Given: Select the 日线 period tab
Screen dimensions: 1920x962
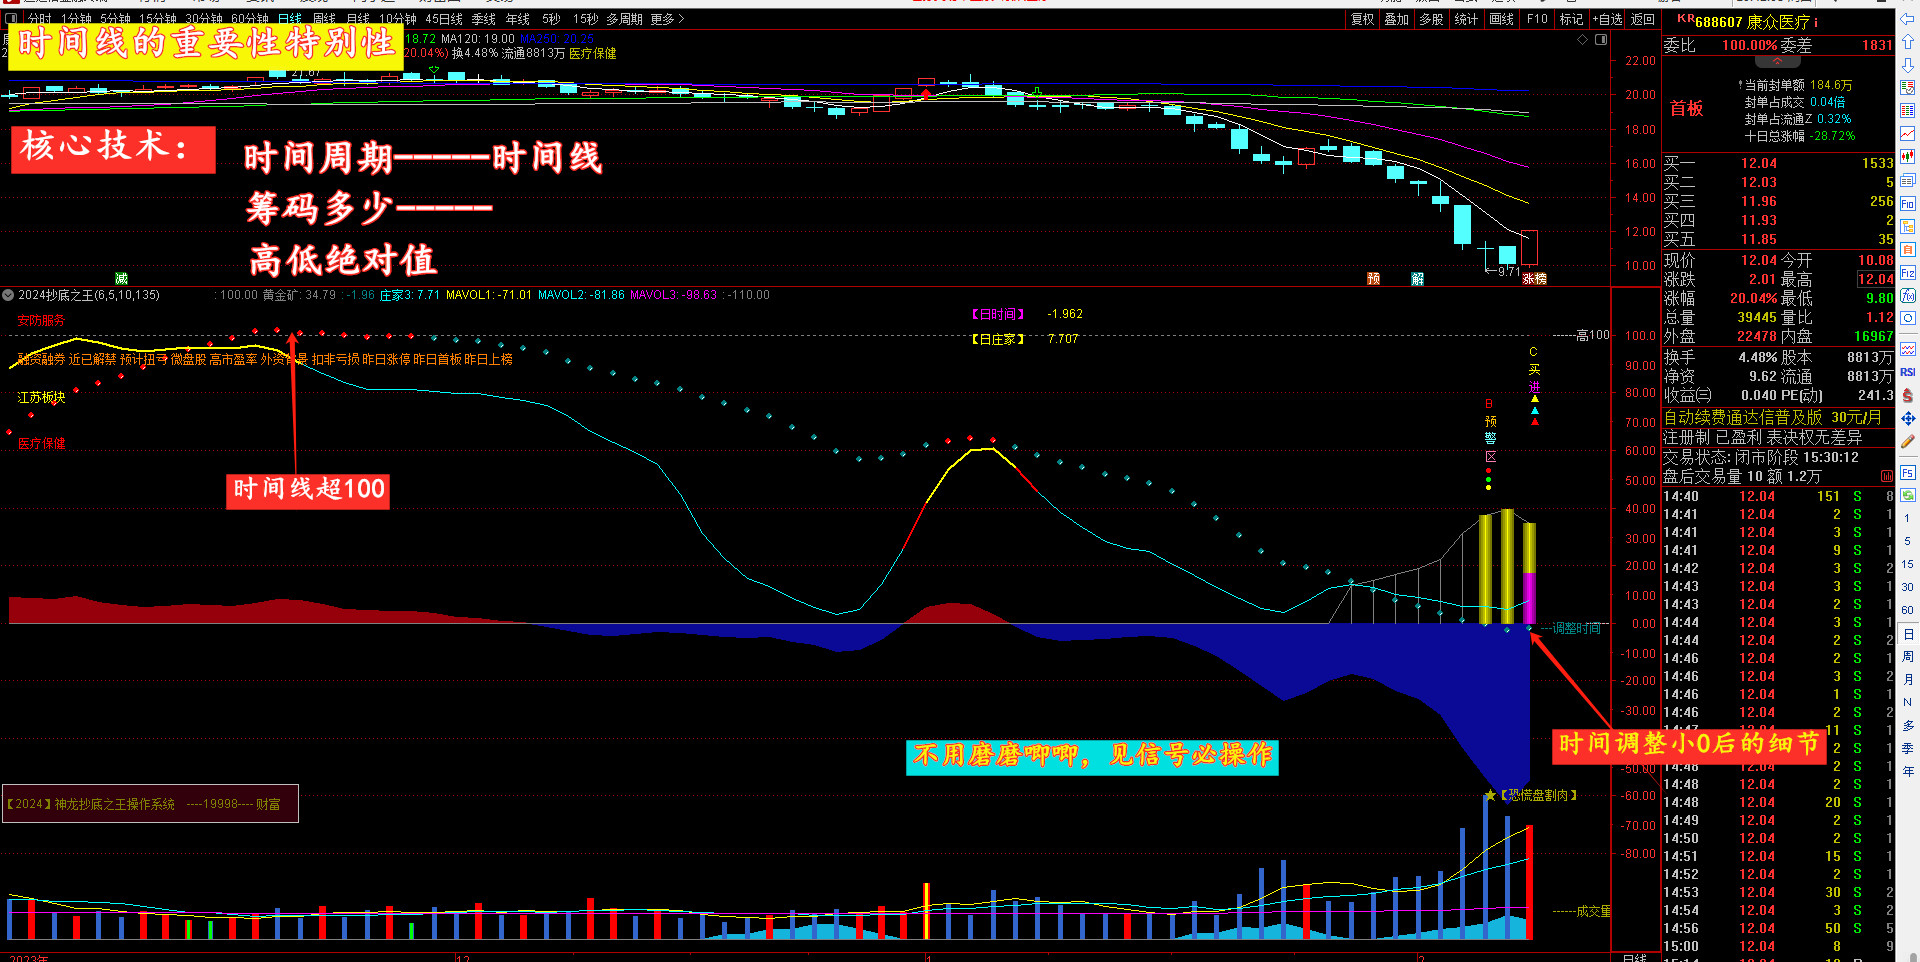Looking at the screenshot, I should [290, 19].
